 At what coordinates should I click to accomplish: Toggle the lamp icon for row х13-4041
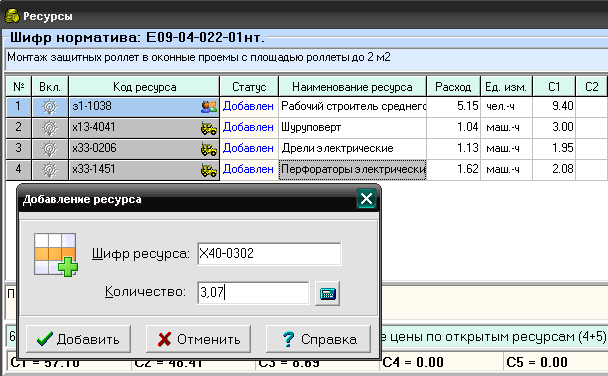click(x=50, y=128)
